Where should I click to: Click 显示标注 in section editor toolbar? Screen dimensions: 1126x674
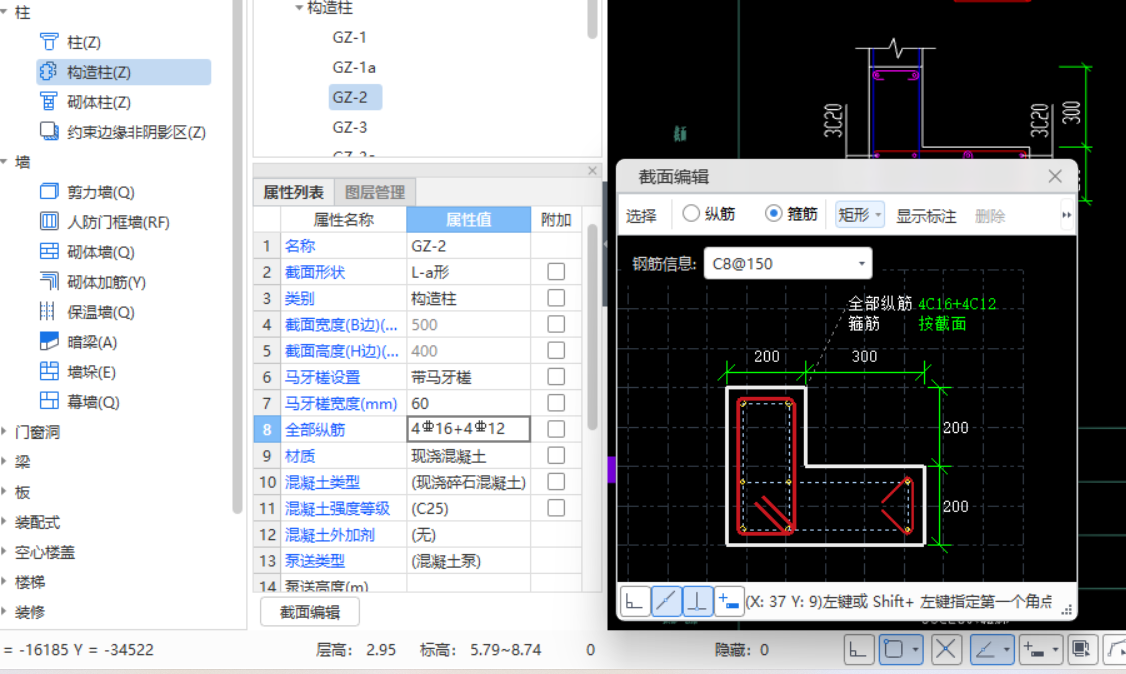click(x=926, y=216)
